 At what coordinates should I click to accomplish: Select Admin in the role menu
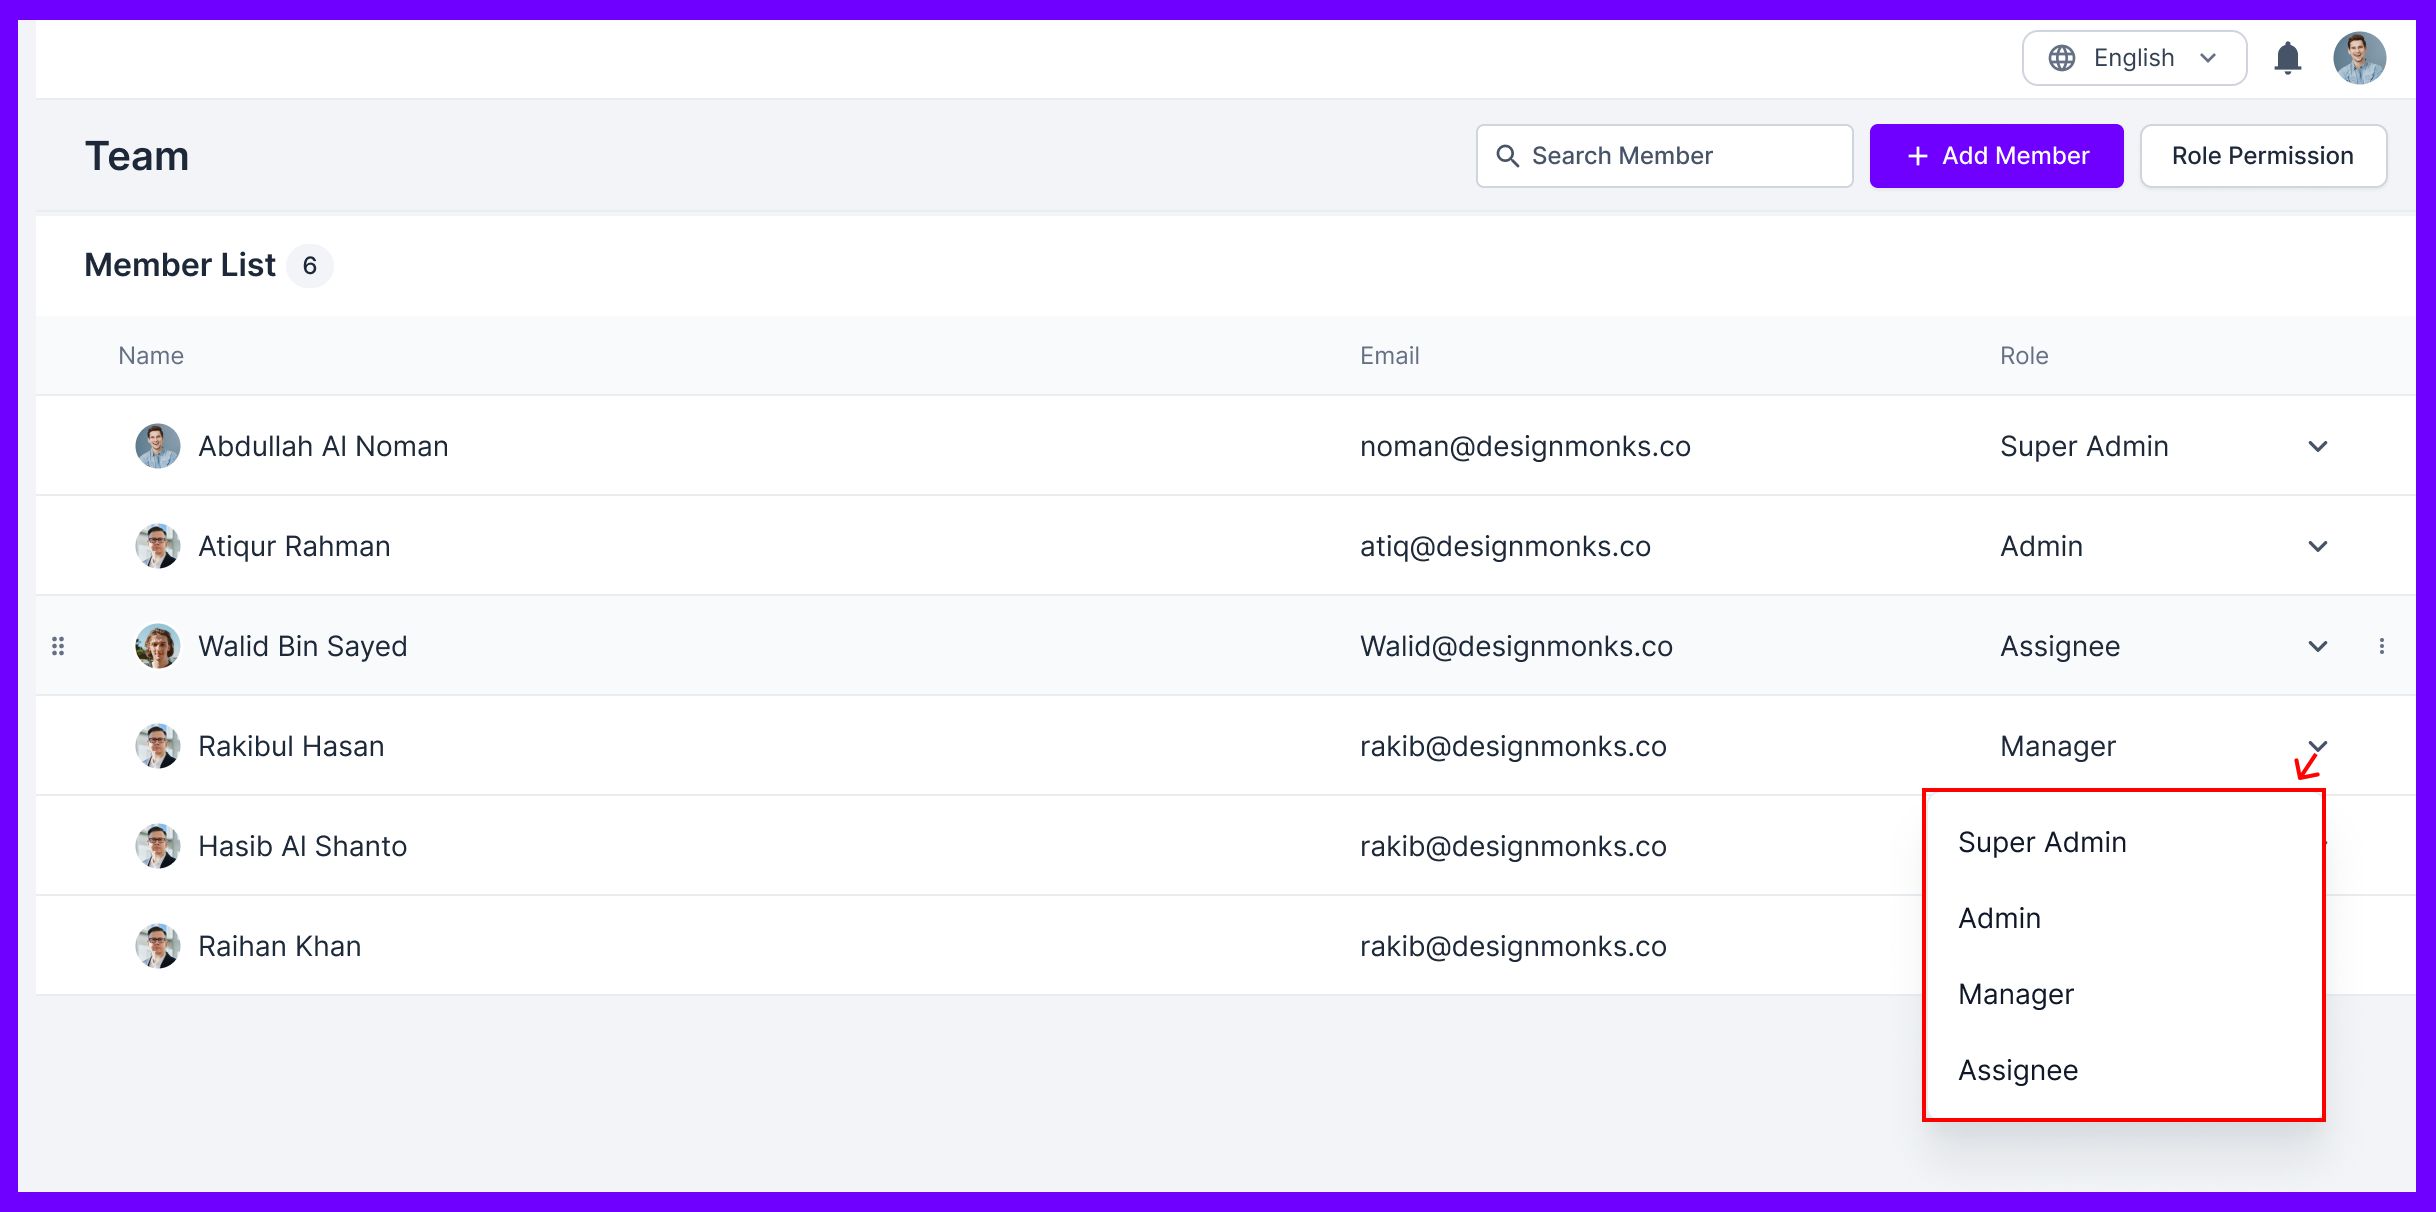2123,918
